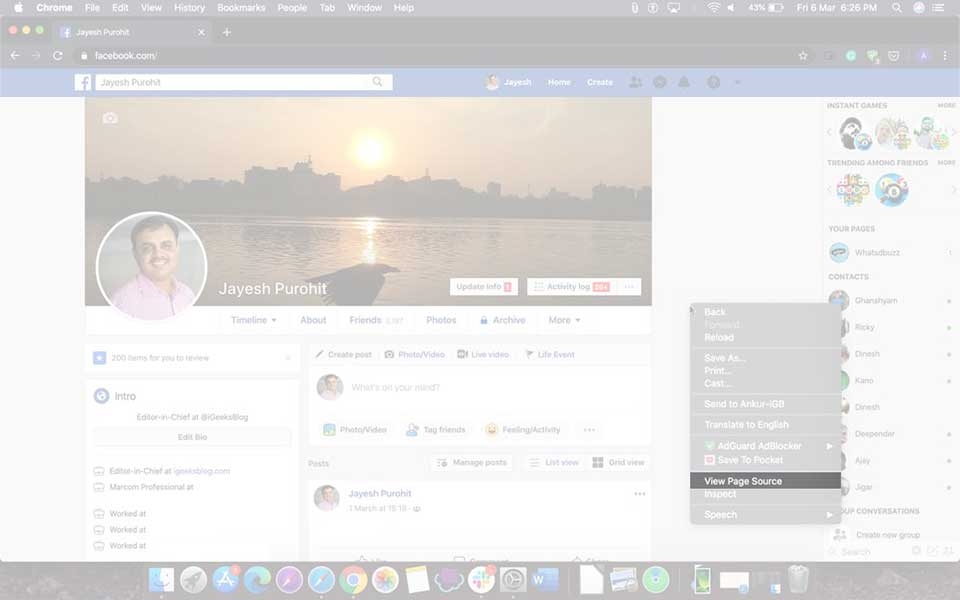Click the Jayesh Purohit profile picture

(x=152, y=266)
